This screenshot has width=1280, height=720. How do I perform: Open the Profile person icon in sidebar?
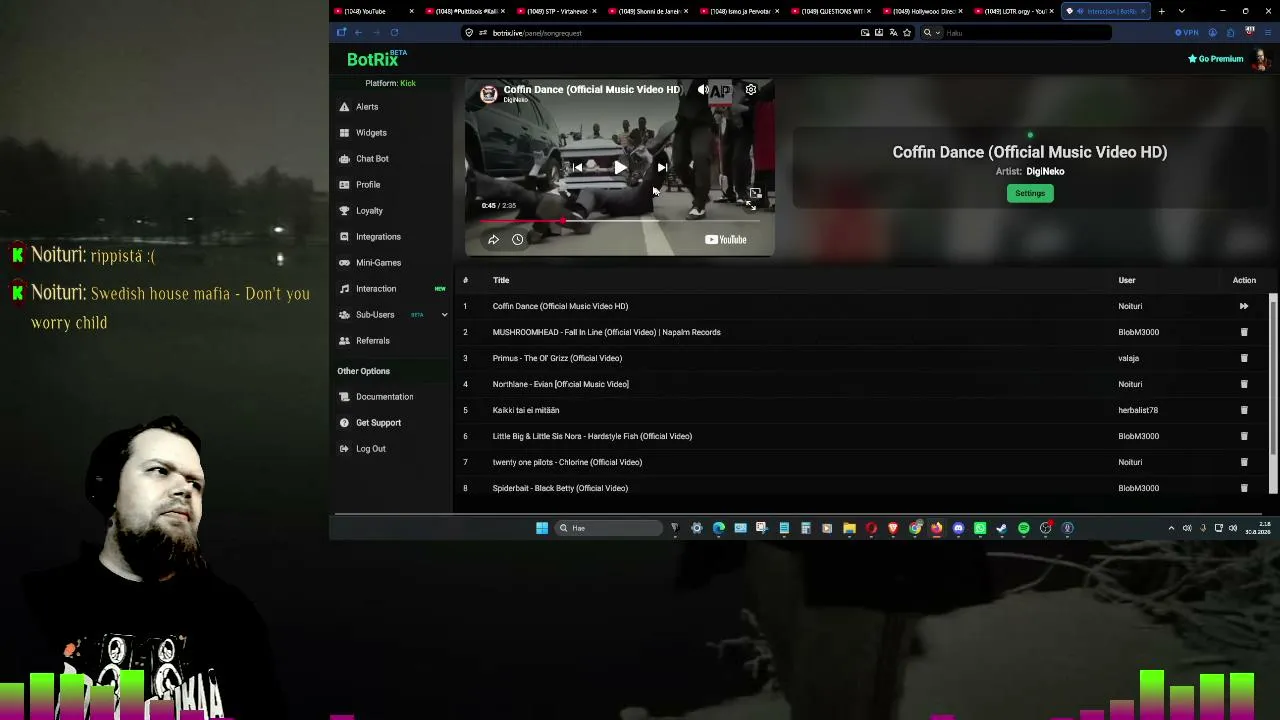(344, 185)
